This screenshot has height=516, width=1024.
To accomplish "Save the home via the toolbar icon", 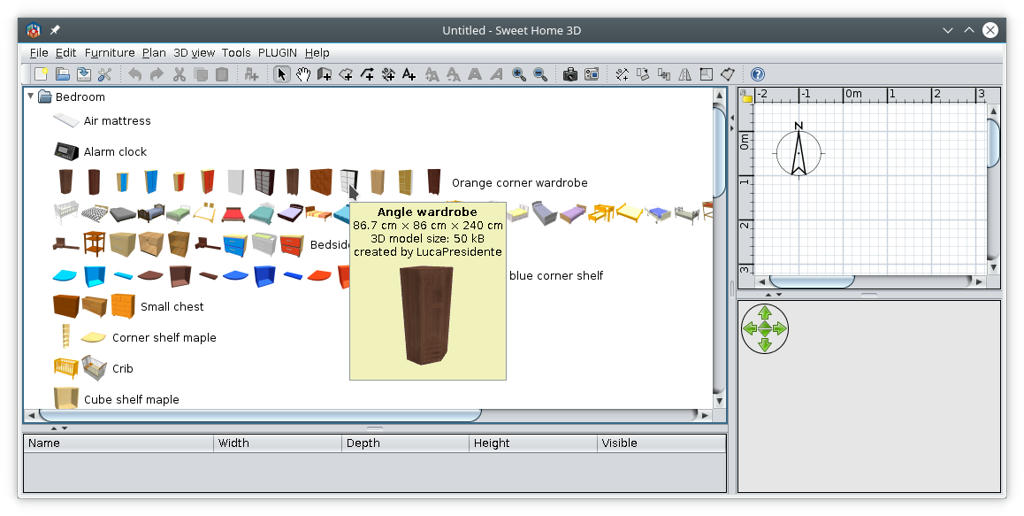I will pos(84,74).
